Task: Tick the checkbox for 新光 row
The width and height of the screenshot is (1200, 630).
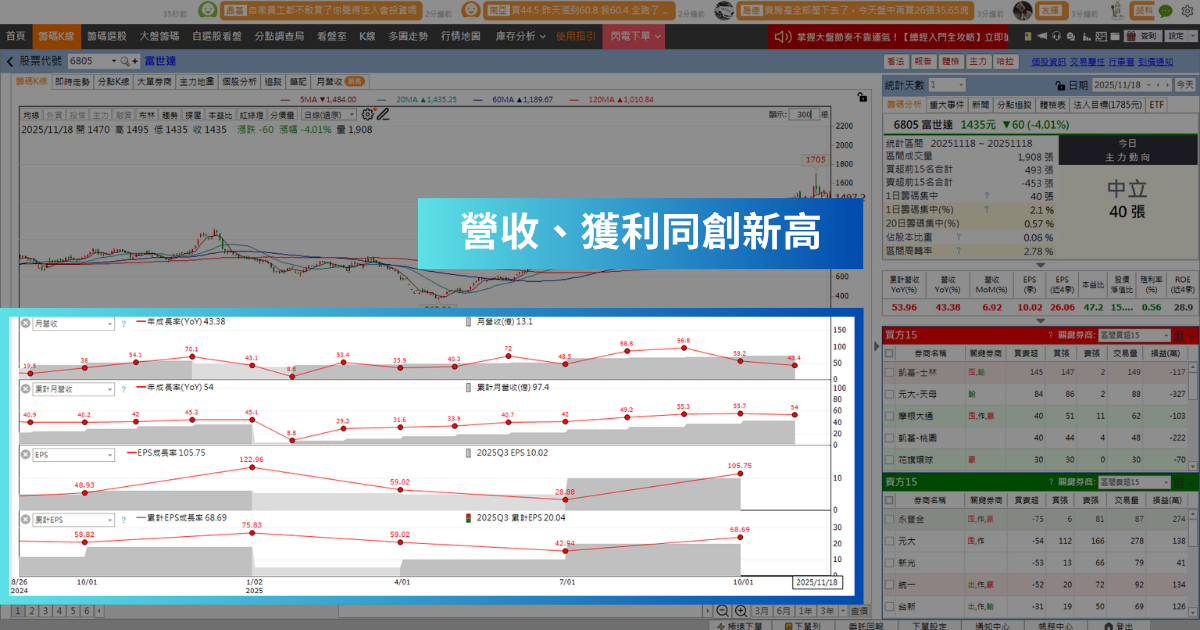Action: [891, 562]
